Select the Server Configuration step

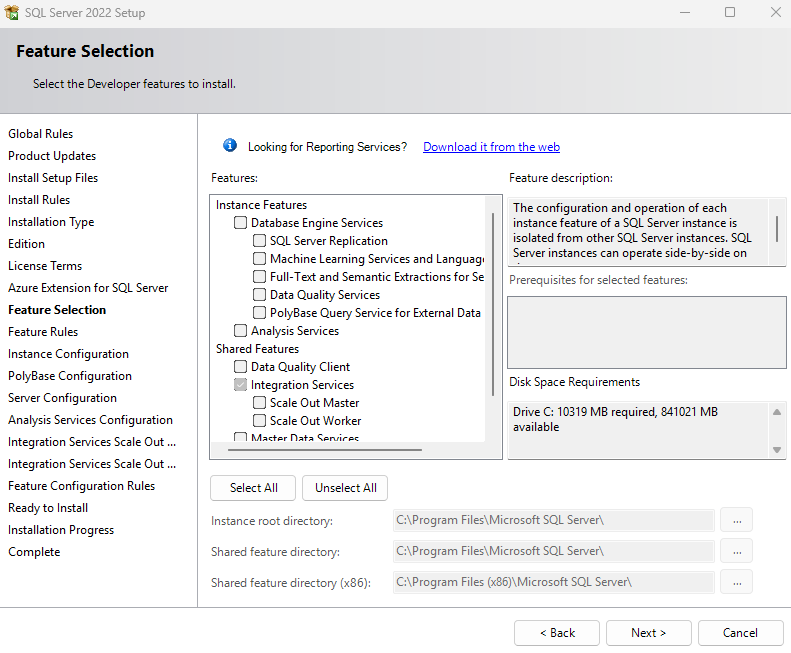62,398
